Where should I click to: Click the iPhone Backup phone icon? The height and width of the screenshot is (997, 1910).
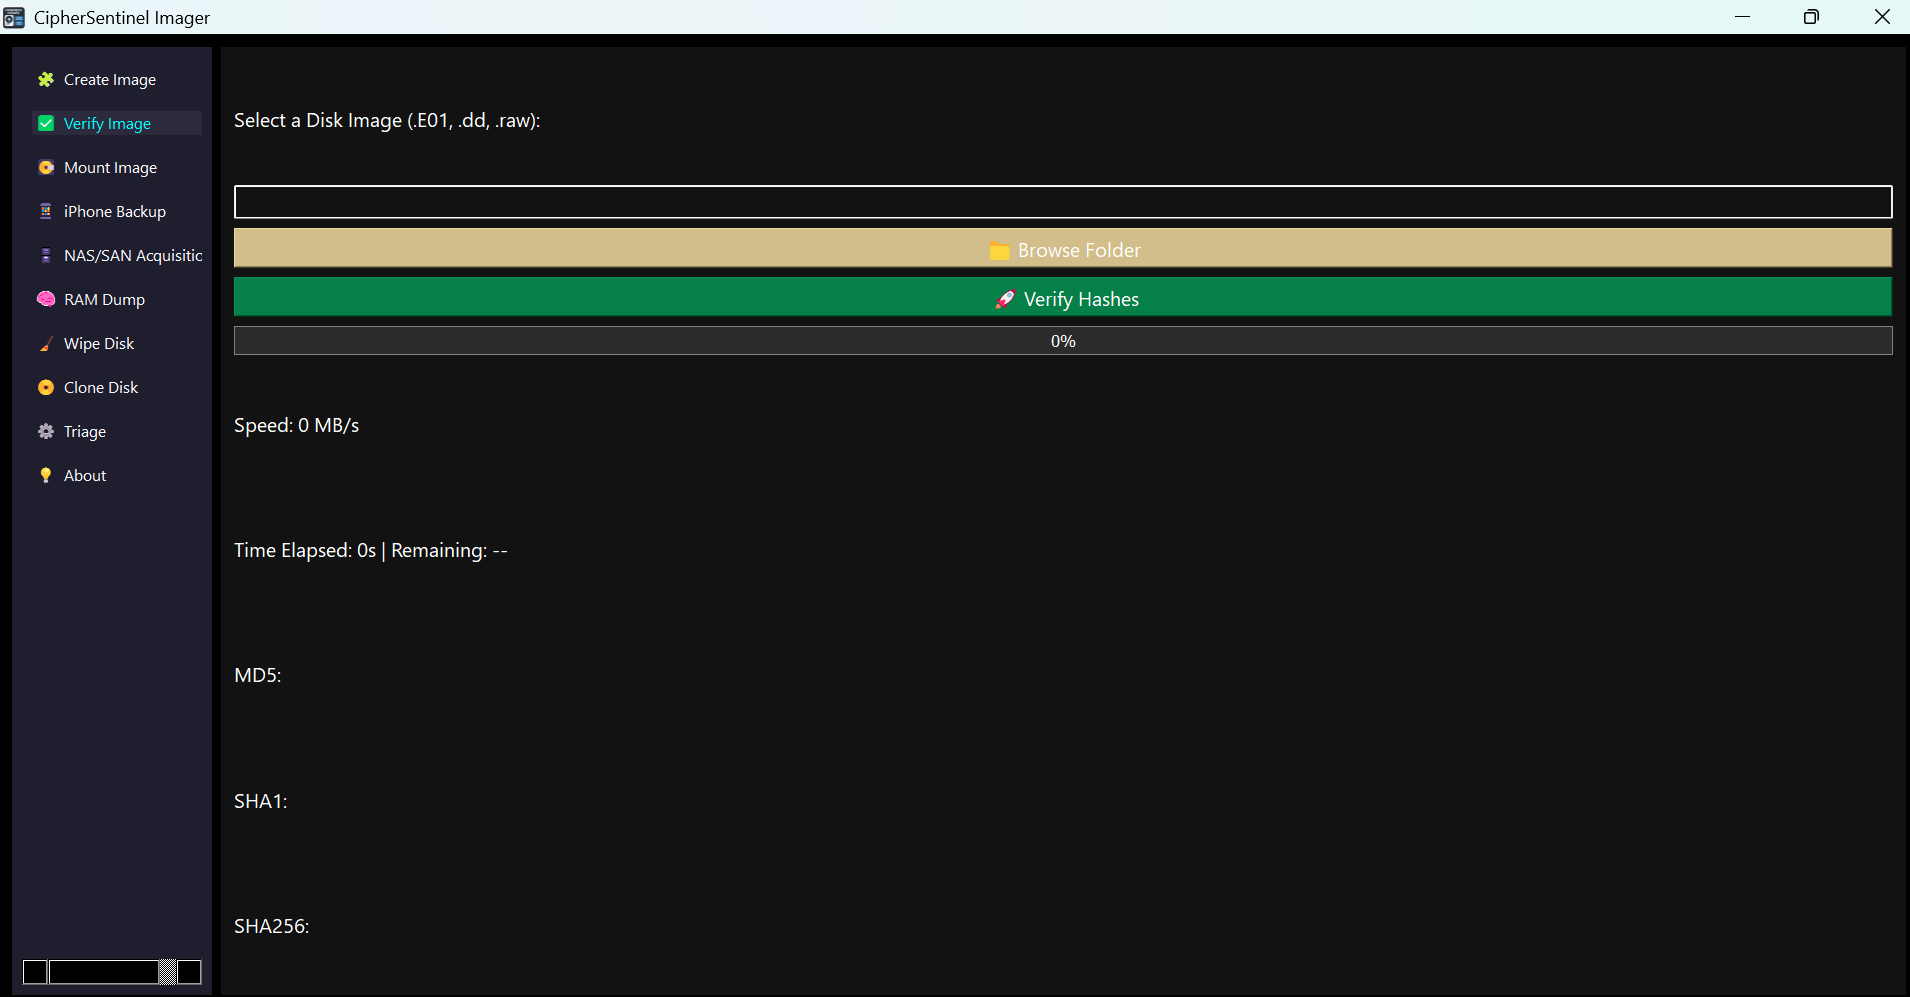pos(46,211)
